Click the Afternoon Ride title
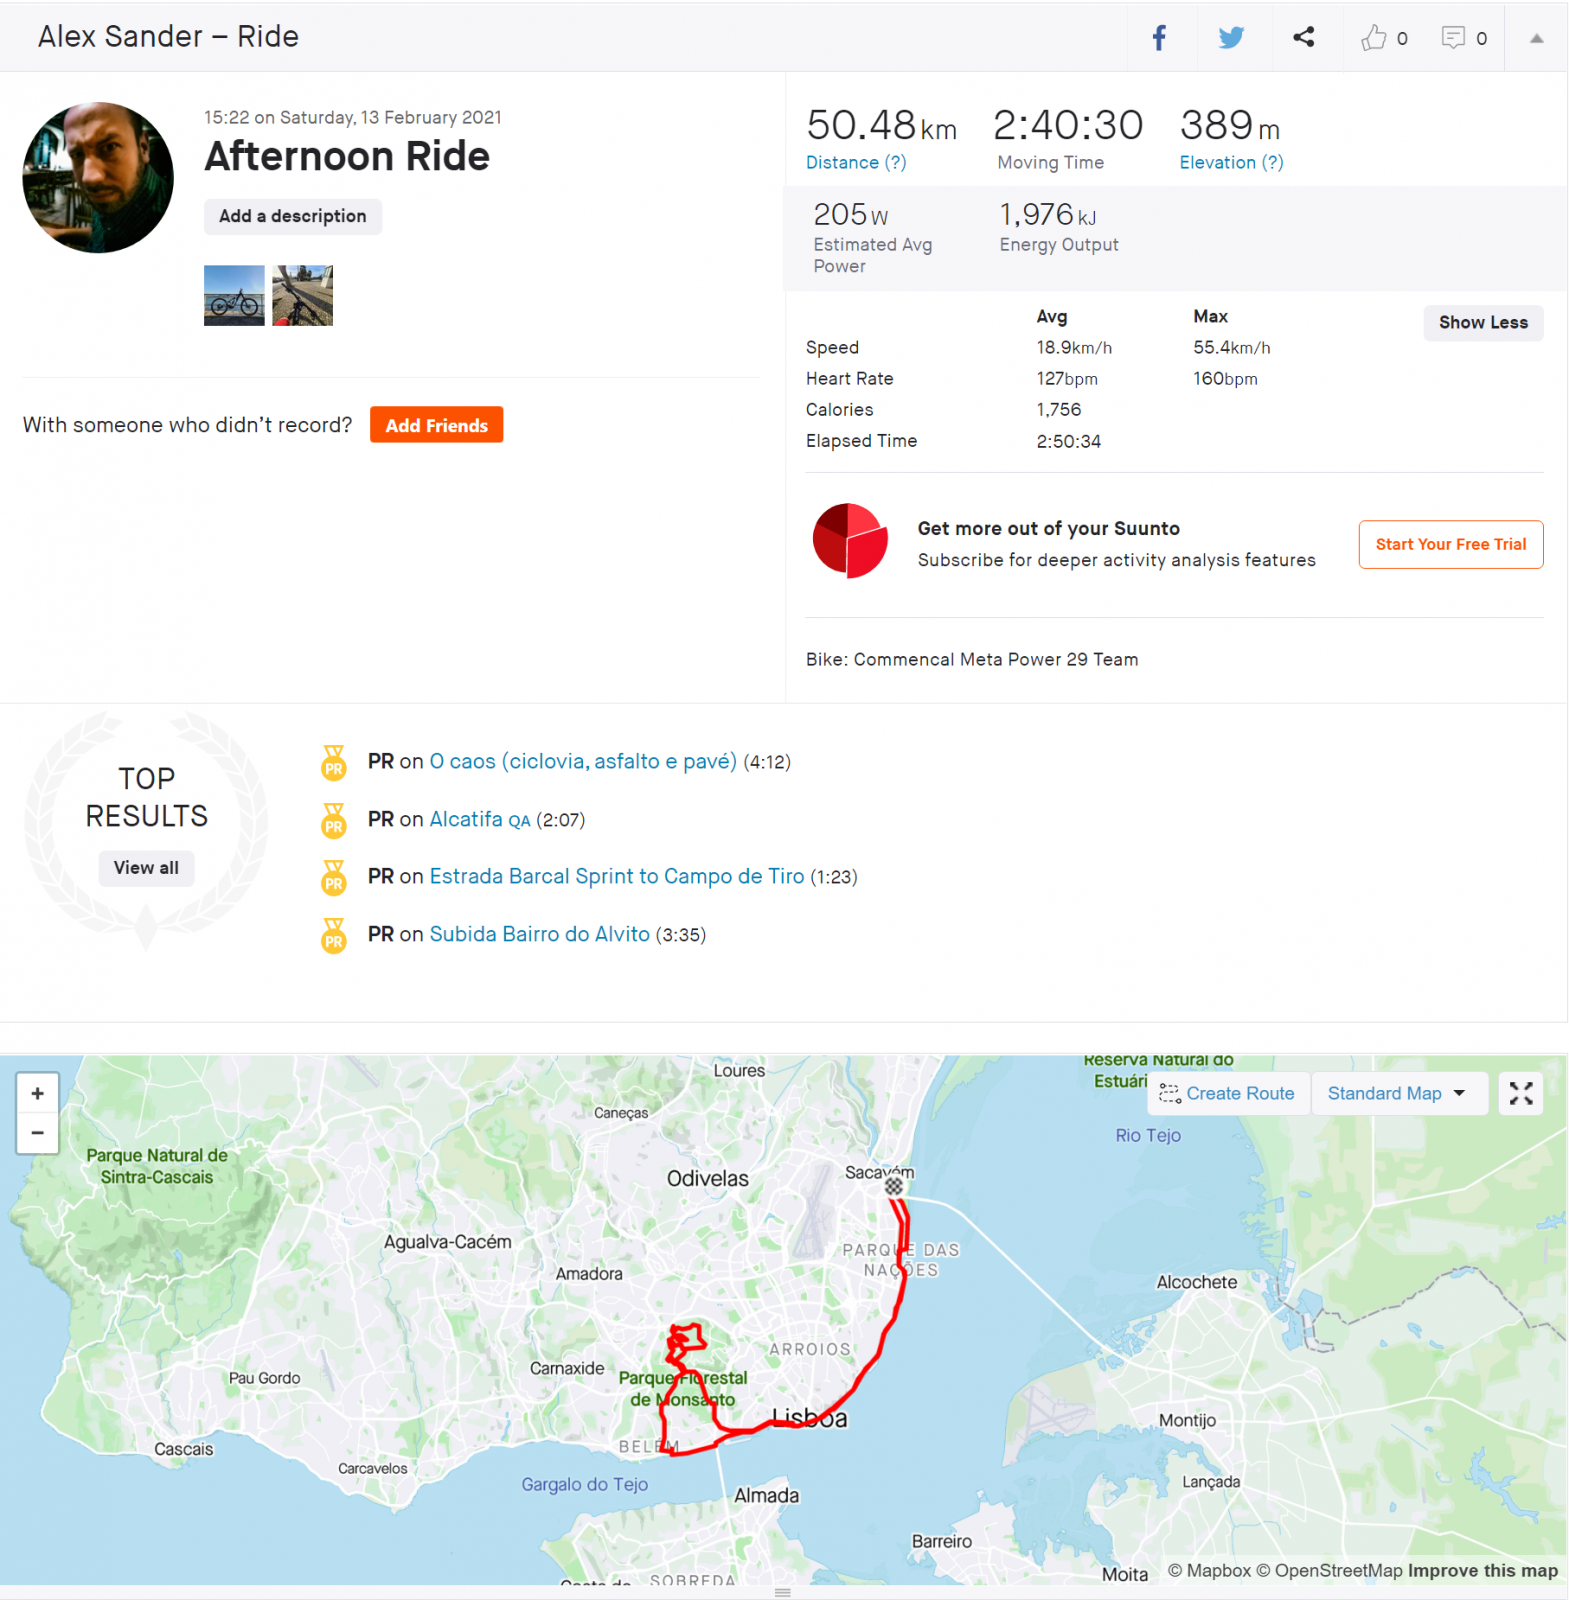Image resolution: width=1569 pixels, height=1600 pixels. [347, 156]
